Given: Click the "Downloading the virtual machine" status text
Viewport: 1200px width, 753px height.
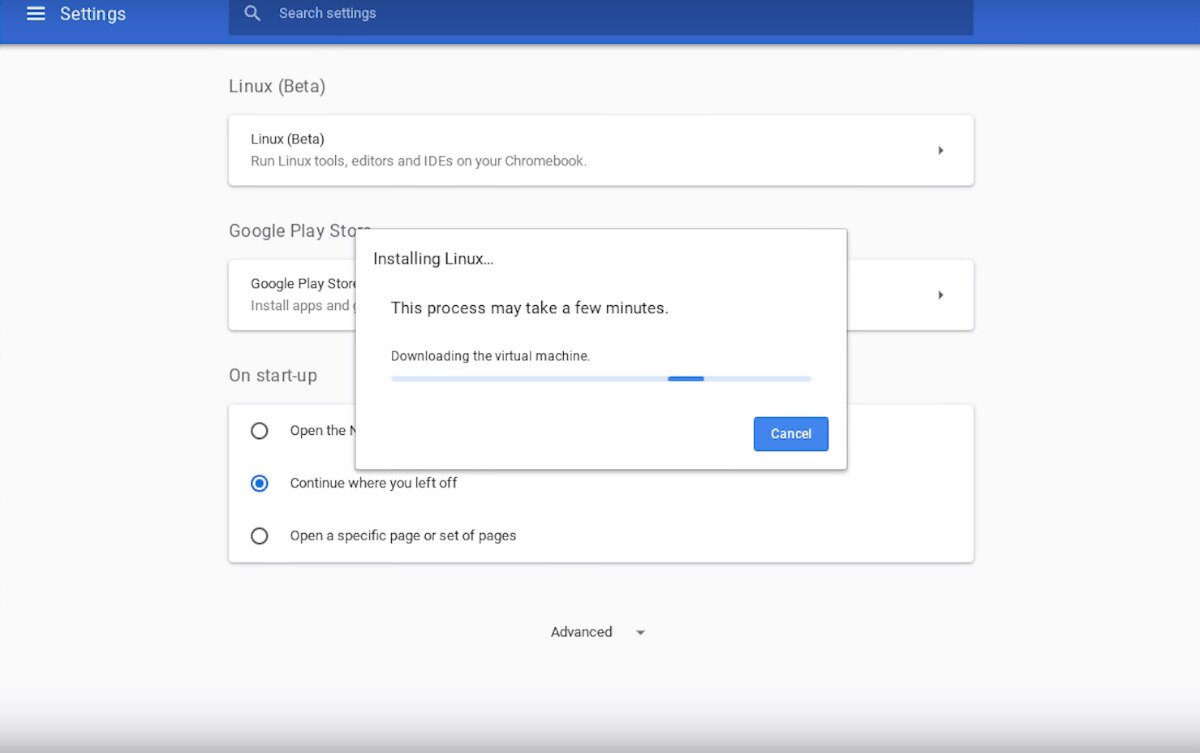Looking at the screenshot, I should tap(490, 355).
